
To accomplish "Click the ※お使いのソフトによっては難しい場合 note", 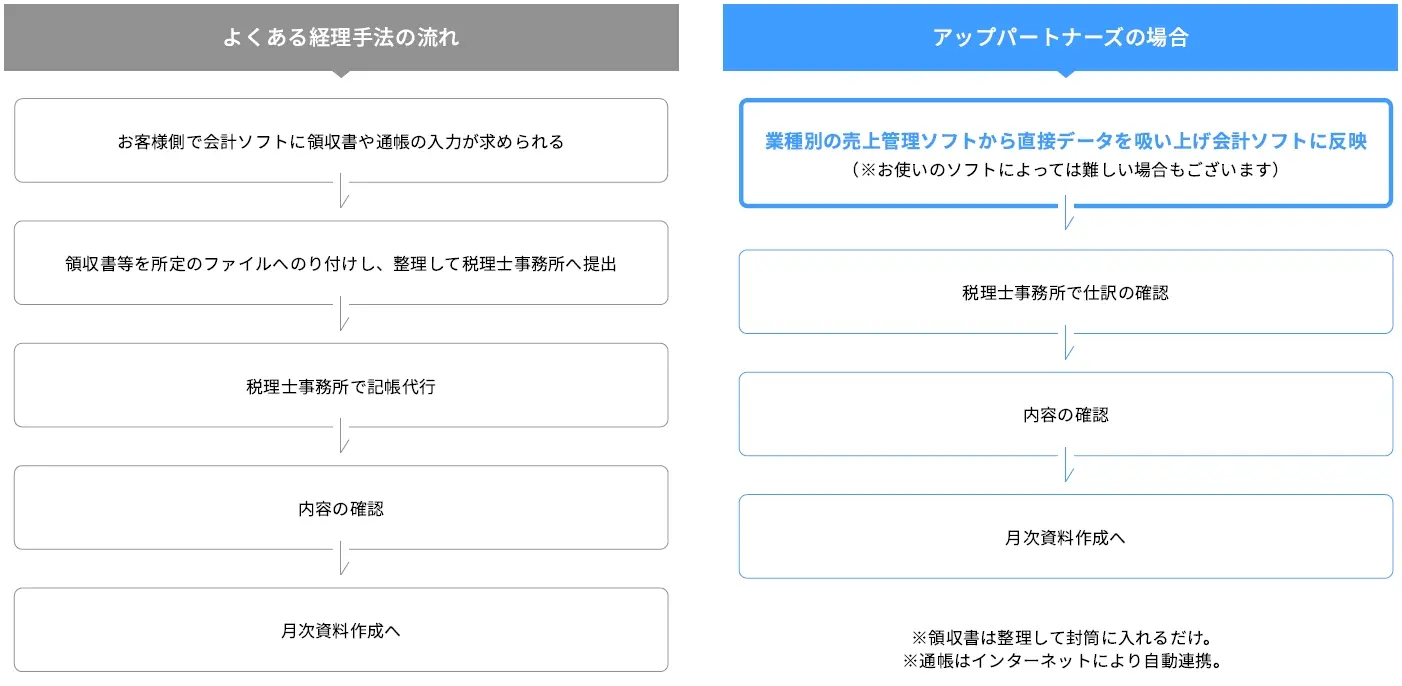I will [x=1065, y=170].
